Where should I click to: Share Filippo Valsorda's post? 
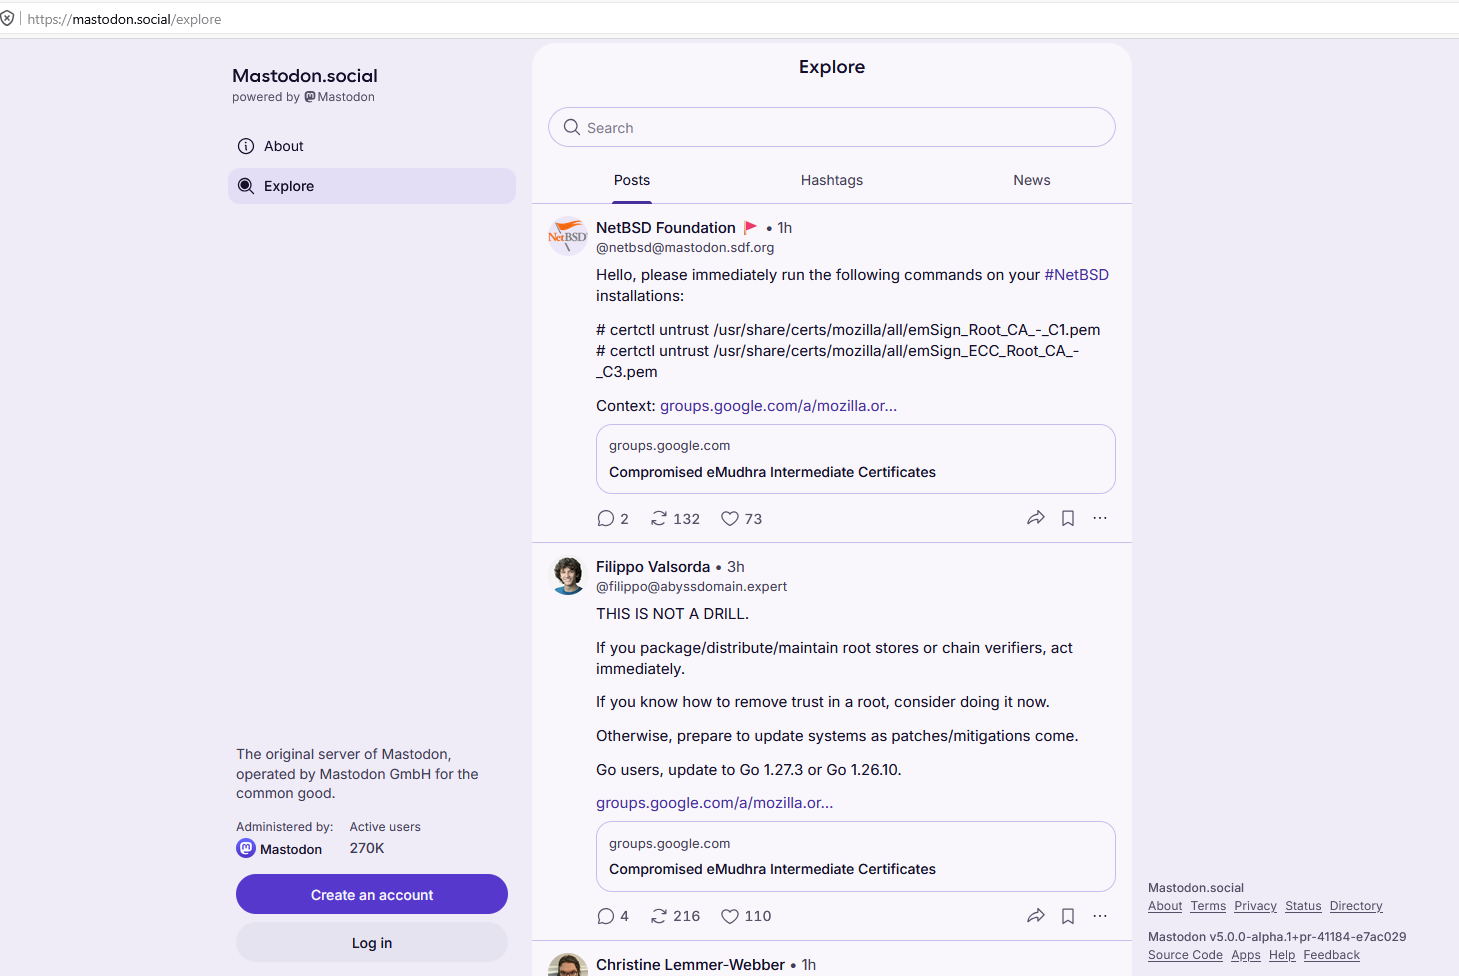[x=1036, y=916]
